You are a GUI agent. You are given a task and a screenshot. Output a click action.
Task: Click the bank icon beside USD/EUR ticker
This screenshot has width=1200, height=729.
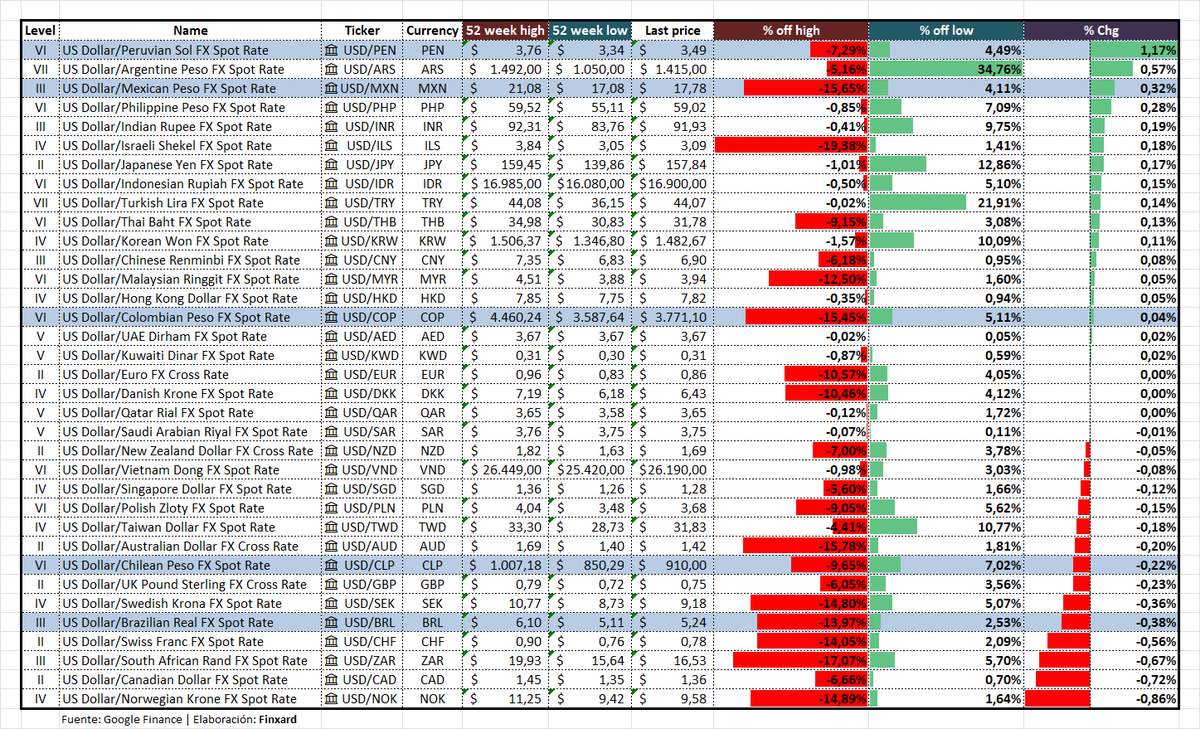coord(332,373)
